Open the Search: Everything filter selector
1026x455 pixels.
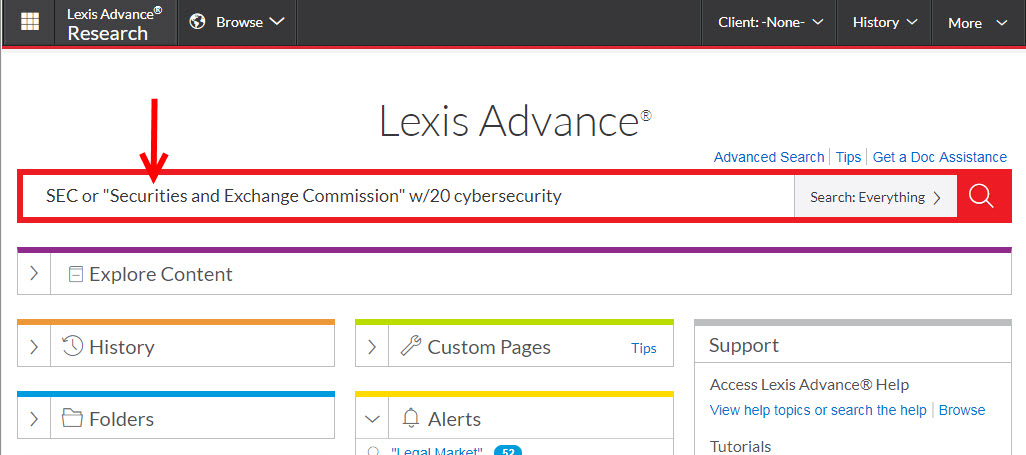pos(876,196)
